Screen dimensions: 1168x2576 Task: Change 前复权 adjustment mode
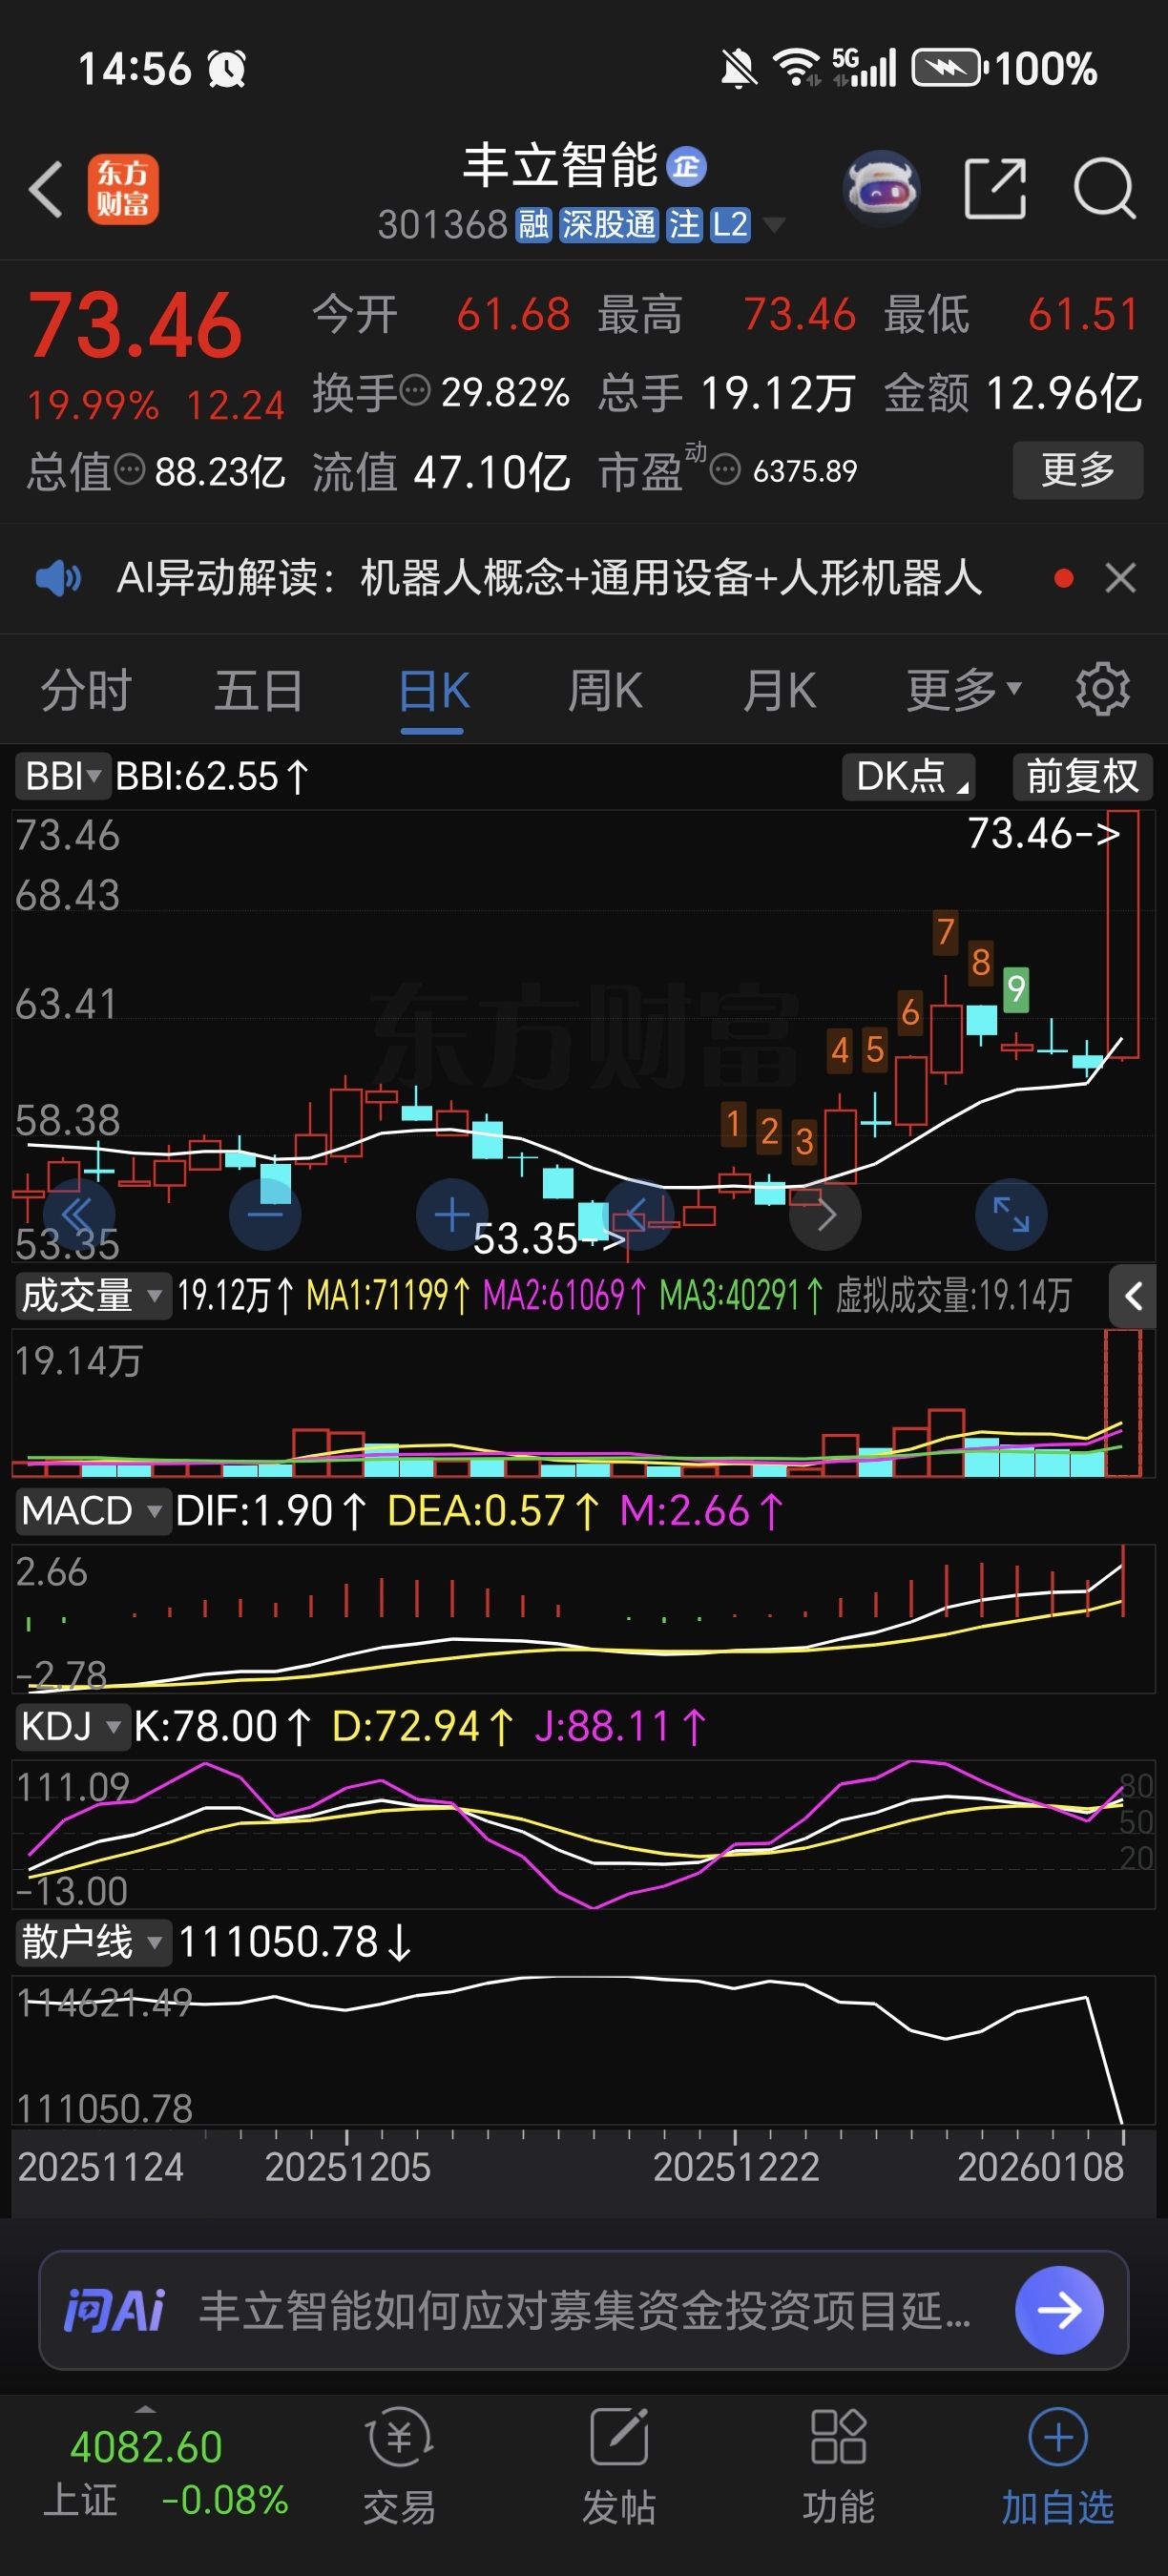pos(1083,776)
